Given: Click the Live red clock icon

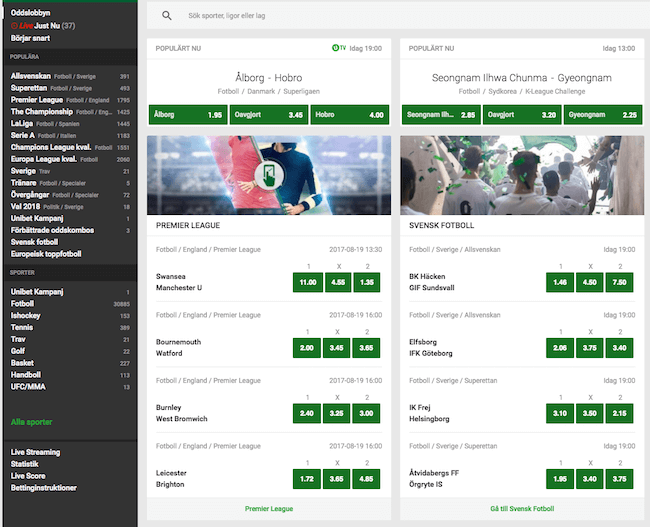Looking at the screenshot, I should coord(14,26).
